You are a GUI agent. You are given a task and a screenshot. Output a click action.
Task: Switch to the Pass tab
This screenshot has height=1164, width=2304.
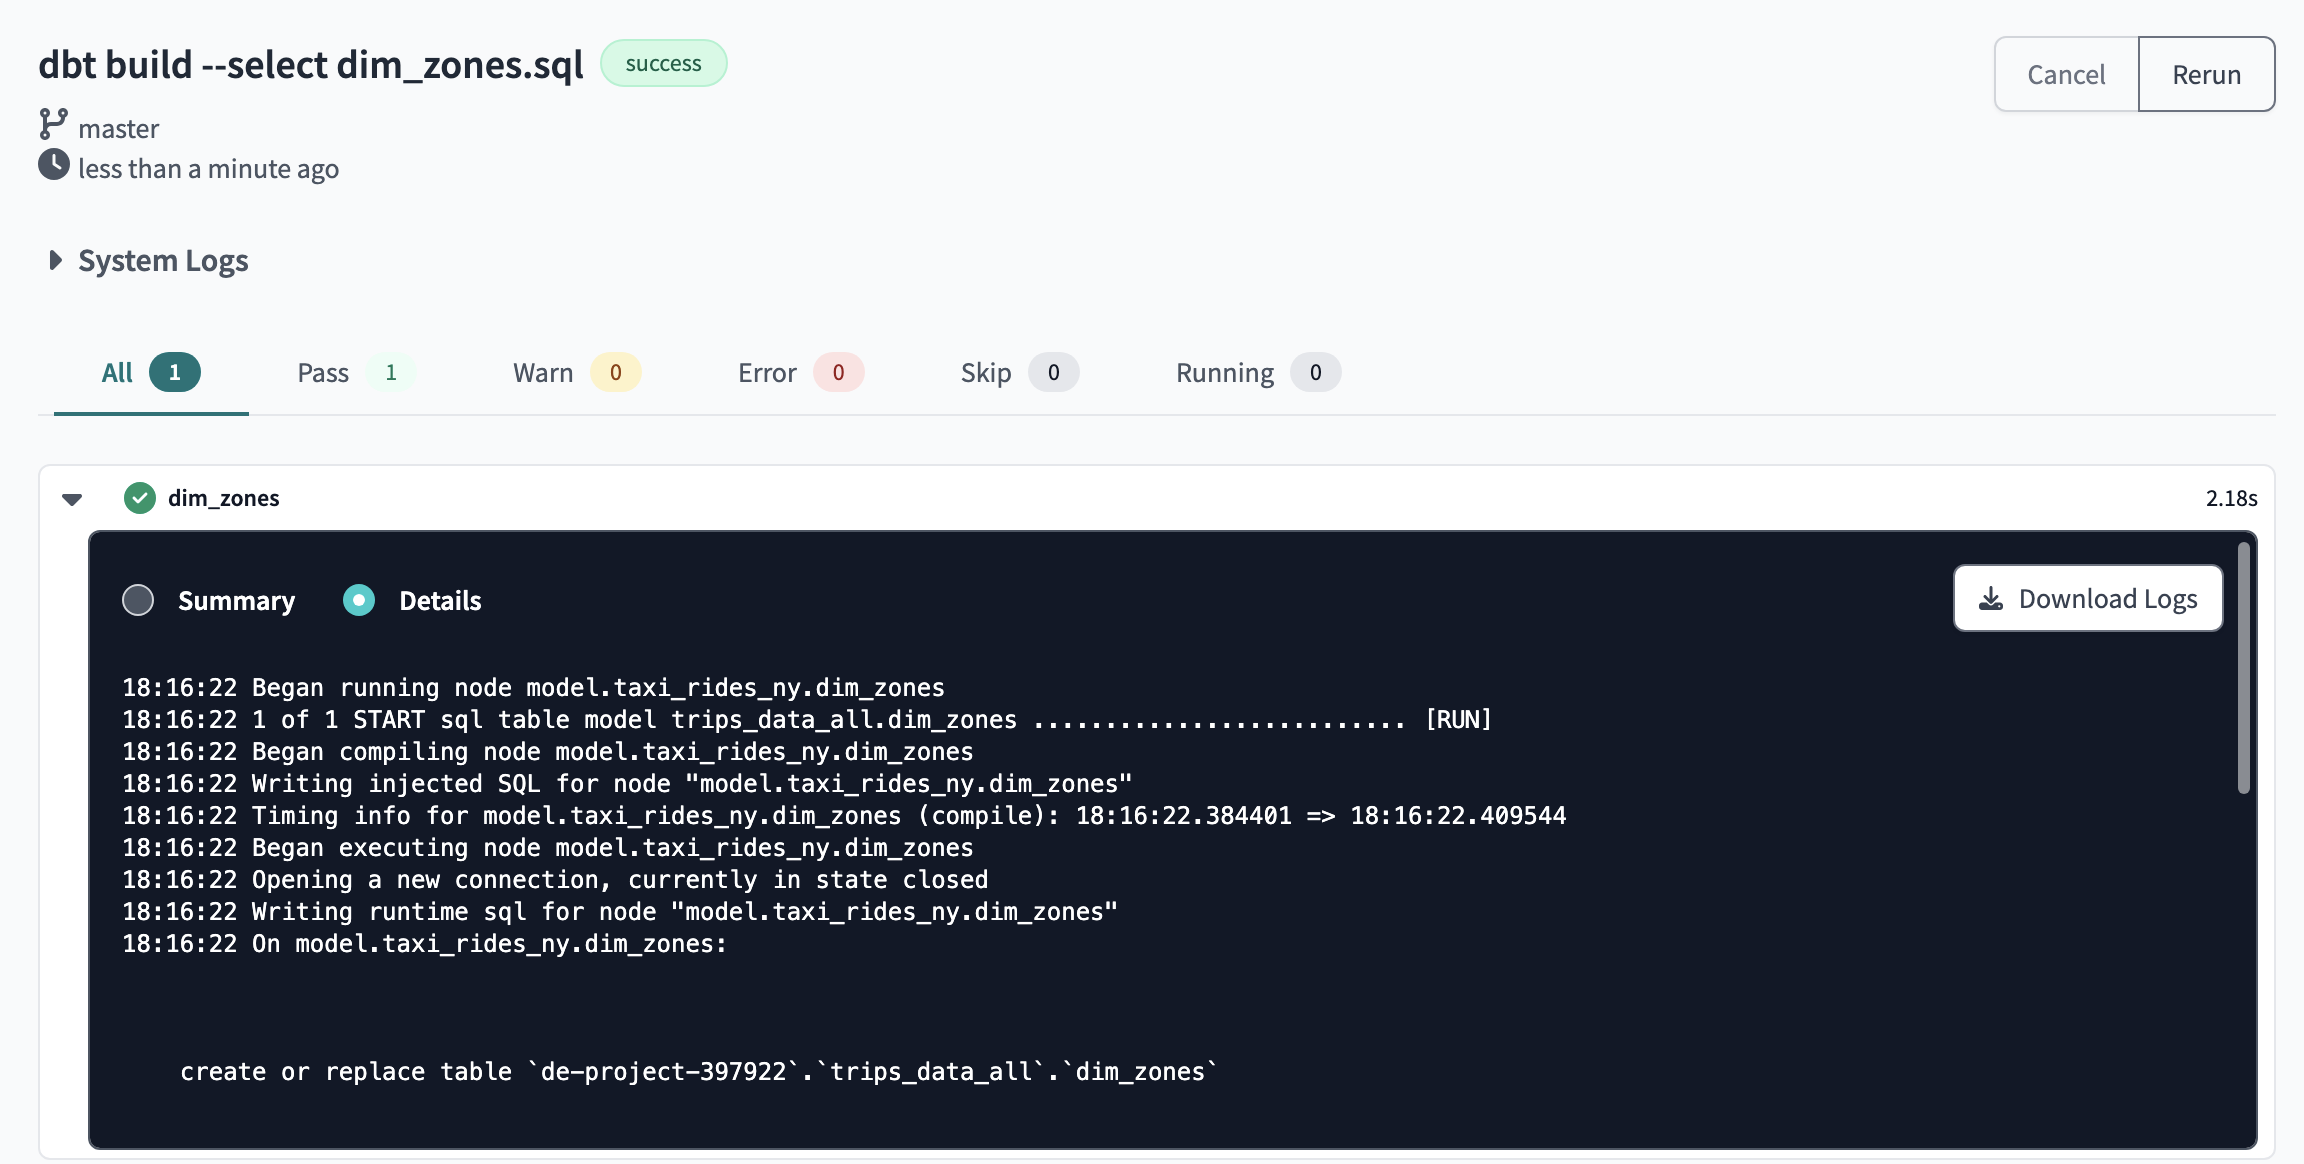pyautogui.click(x=356, y=373)
